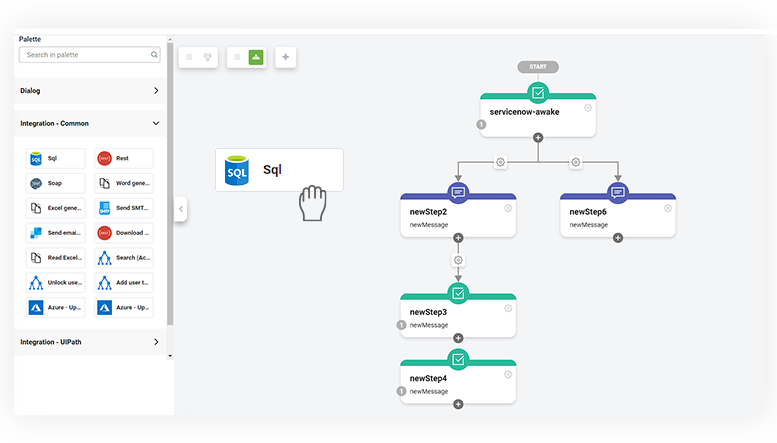Image resolution: width=777 pixels, height=443 pixels.
Task: Open the connector gear leading to newStep6
Action: (x=575, y=162)
